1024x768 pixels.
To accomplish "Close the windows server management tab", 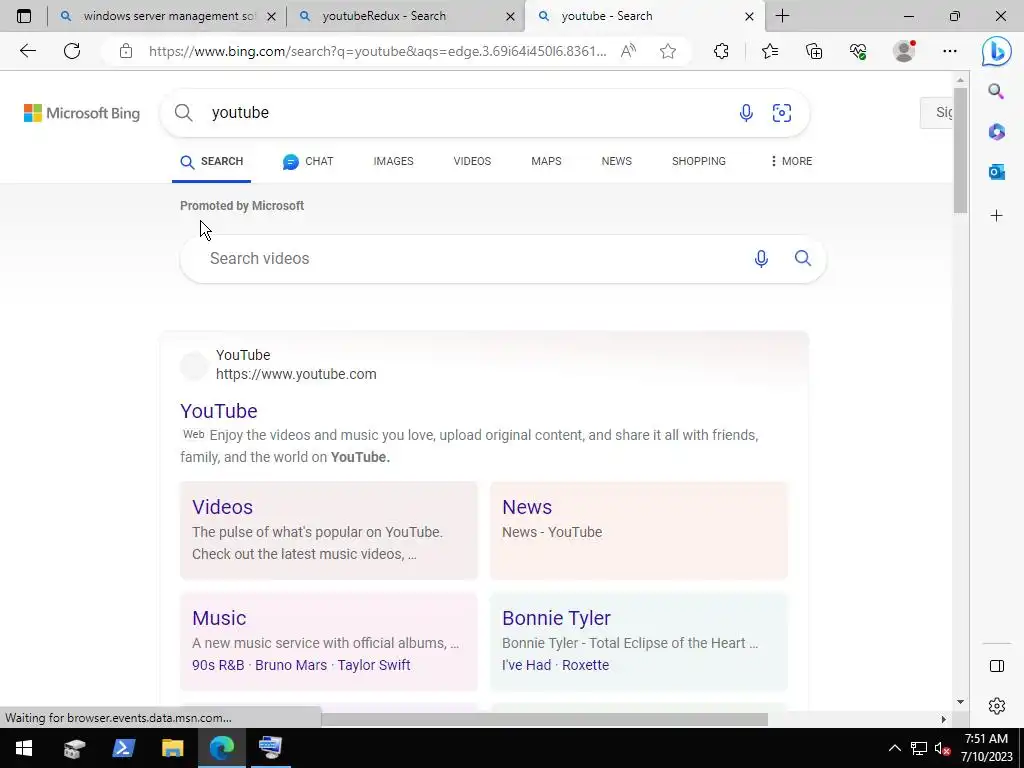I will 272,16.
